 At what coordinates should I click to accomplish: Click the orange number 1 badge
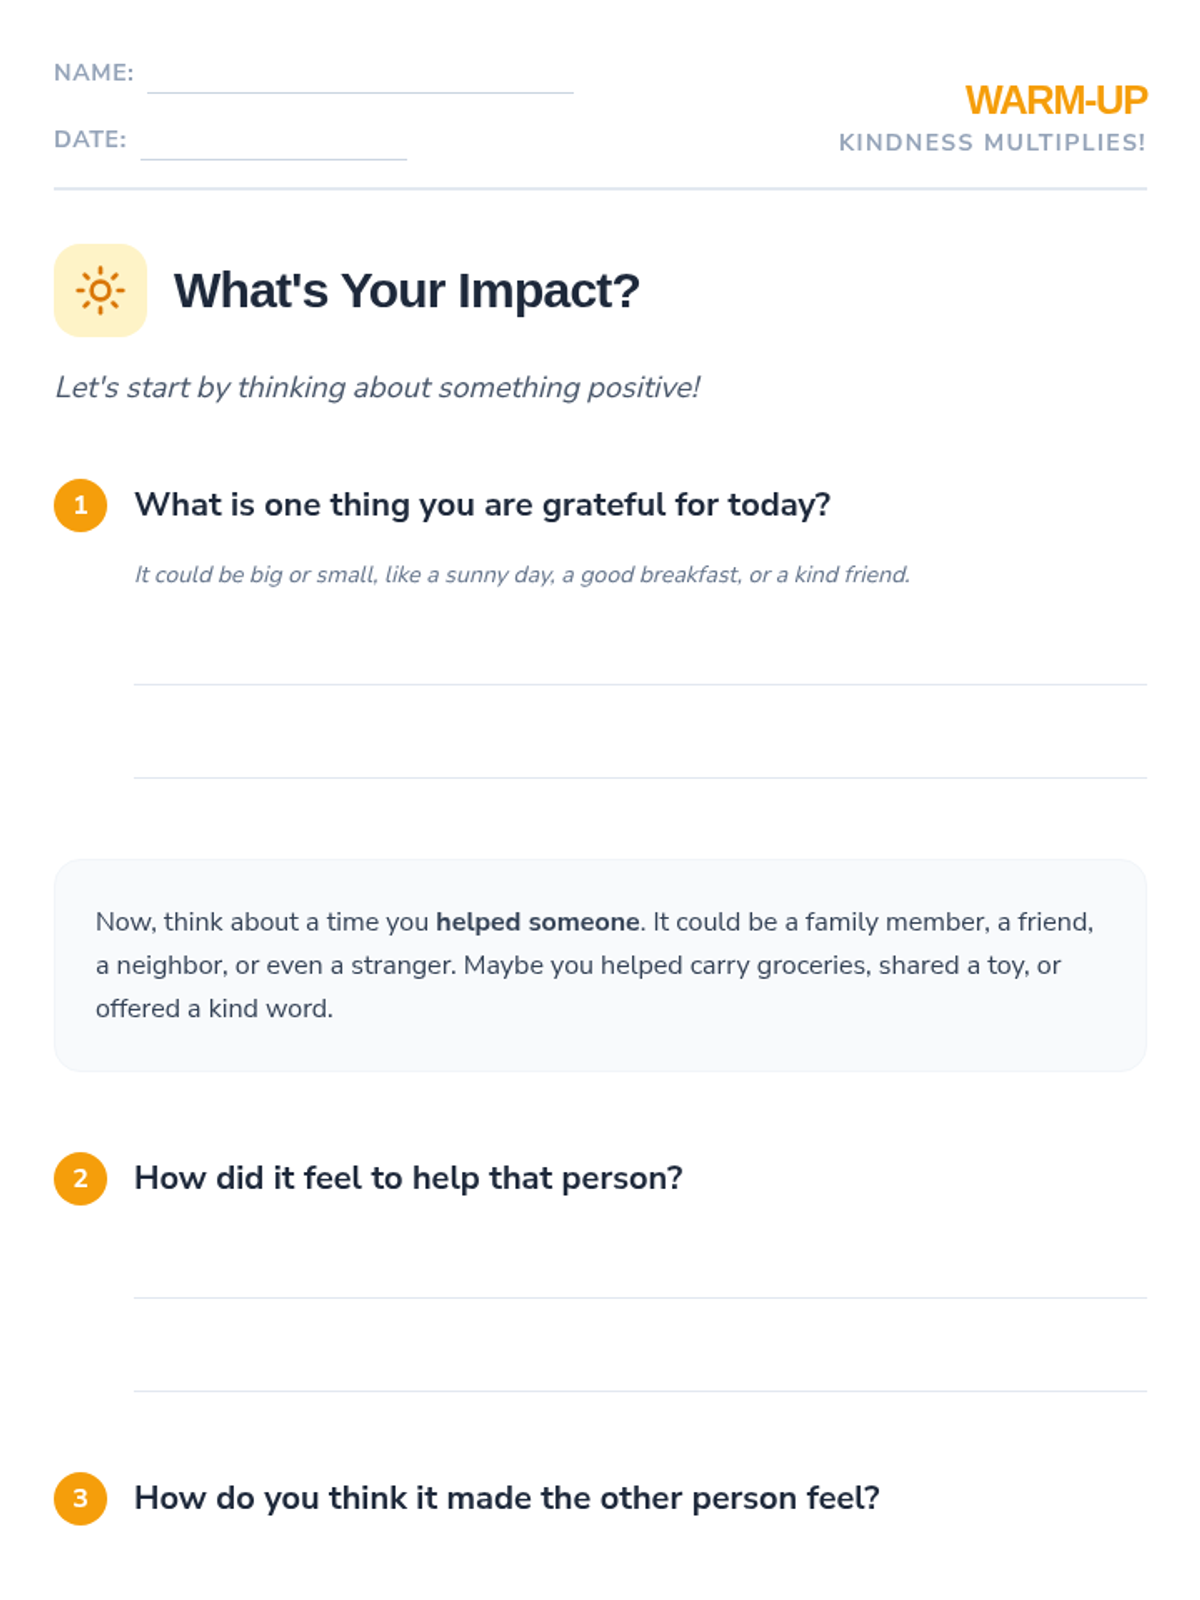81,505
